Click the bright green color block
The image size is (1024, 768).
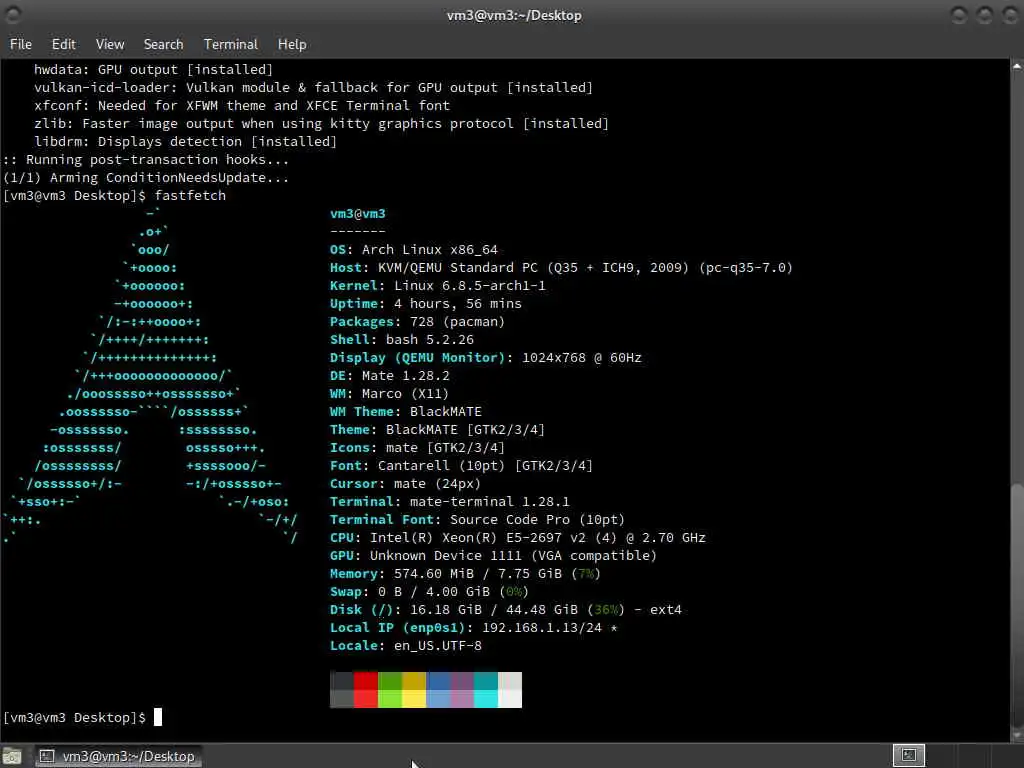(390, 699)
